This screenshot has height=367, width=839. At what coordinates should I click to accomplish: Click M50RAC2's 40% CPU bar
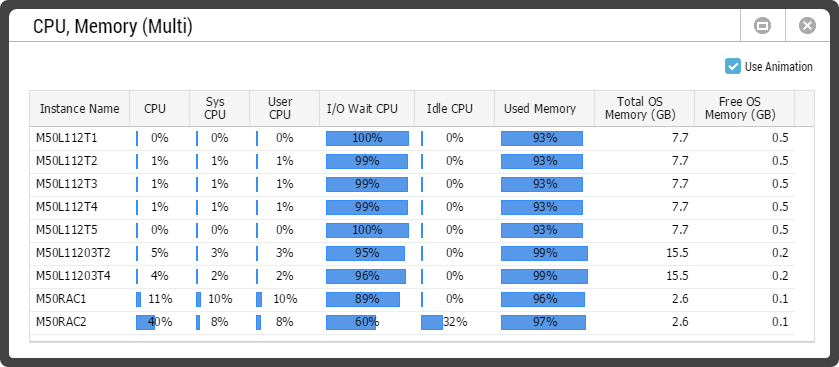(146, 323)
